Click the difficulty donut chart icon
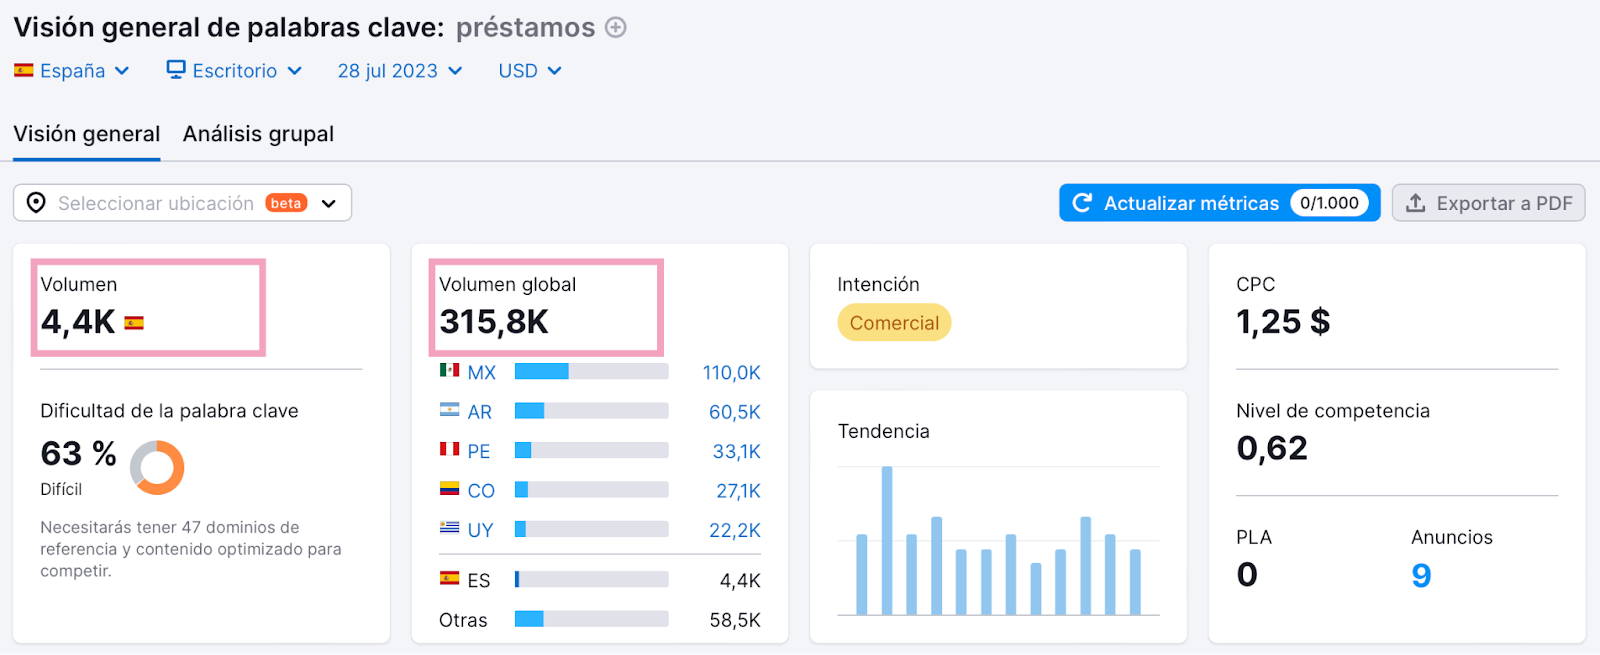The image size is (1600, 655). click(157, 467)
